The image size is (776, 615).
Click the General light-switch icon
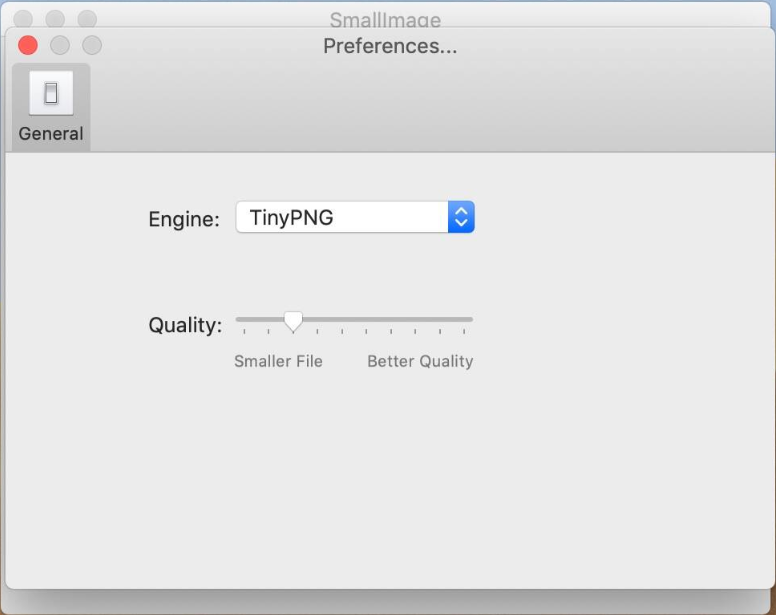51,93
